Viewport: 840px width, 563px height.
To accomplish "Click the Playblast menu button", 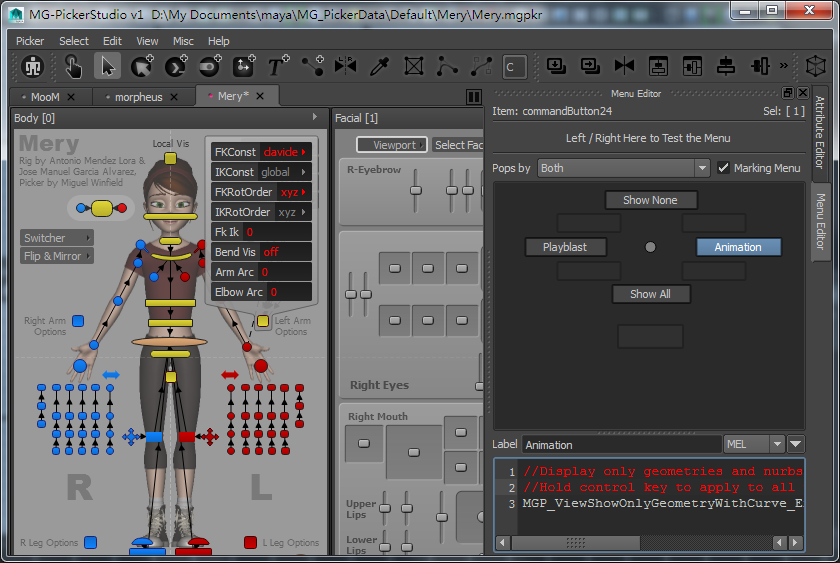I will 565,247.
